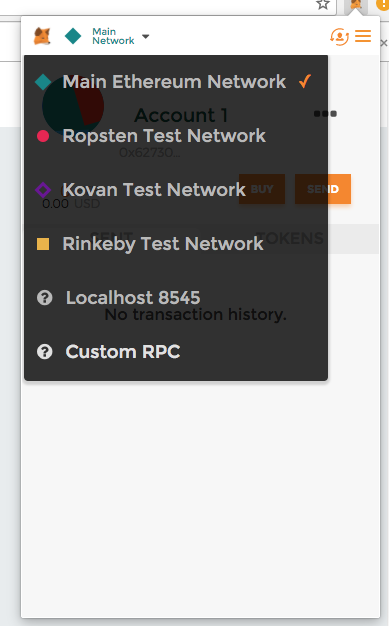The image size is (389, 626).
Task: Click the MetaMask extension icon in browser toolbar
Action: click(x=355, y=5)
